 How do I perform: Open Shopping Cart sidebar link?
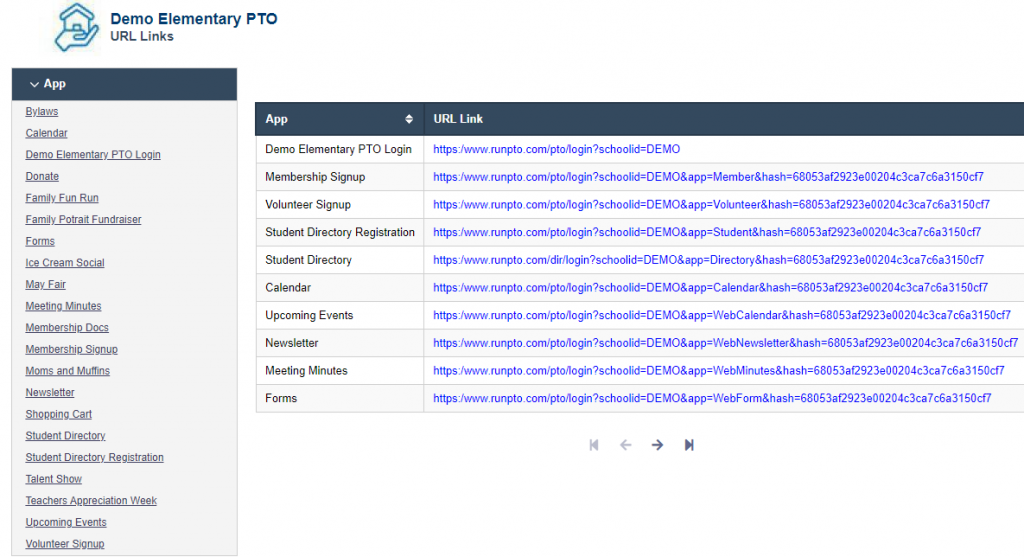click(58, 414)
